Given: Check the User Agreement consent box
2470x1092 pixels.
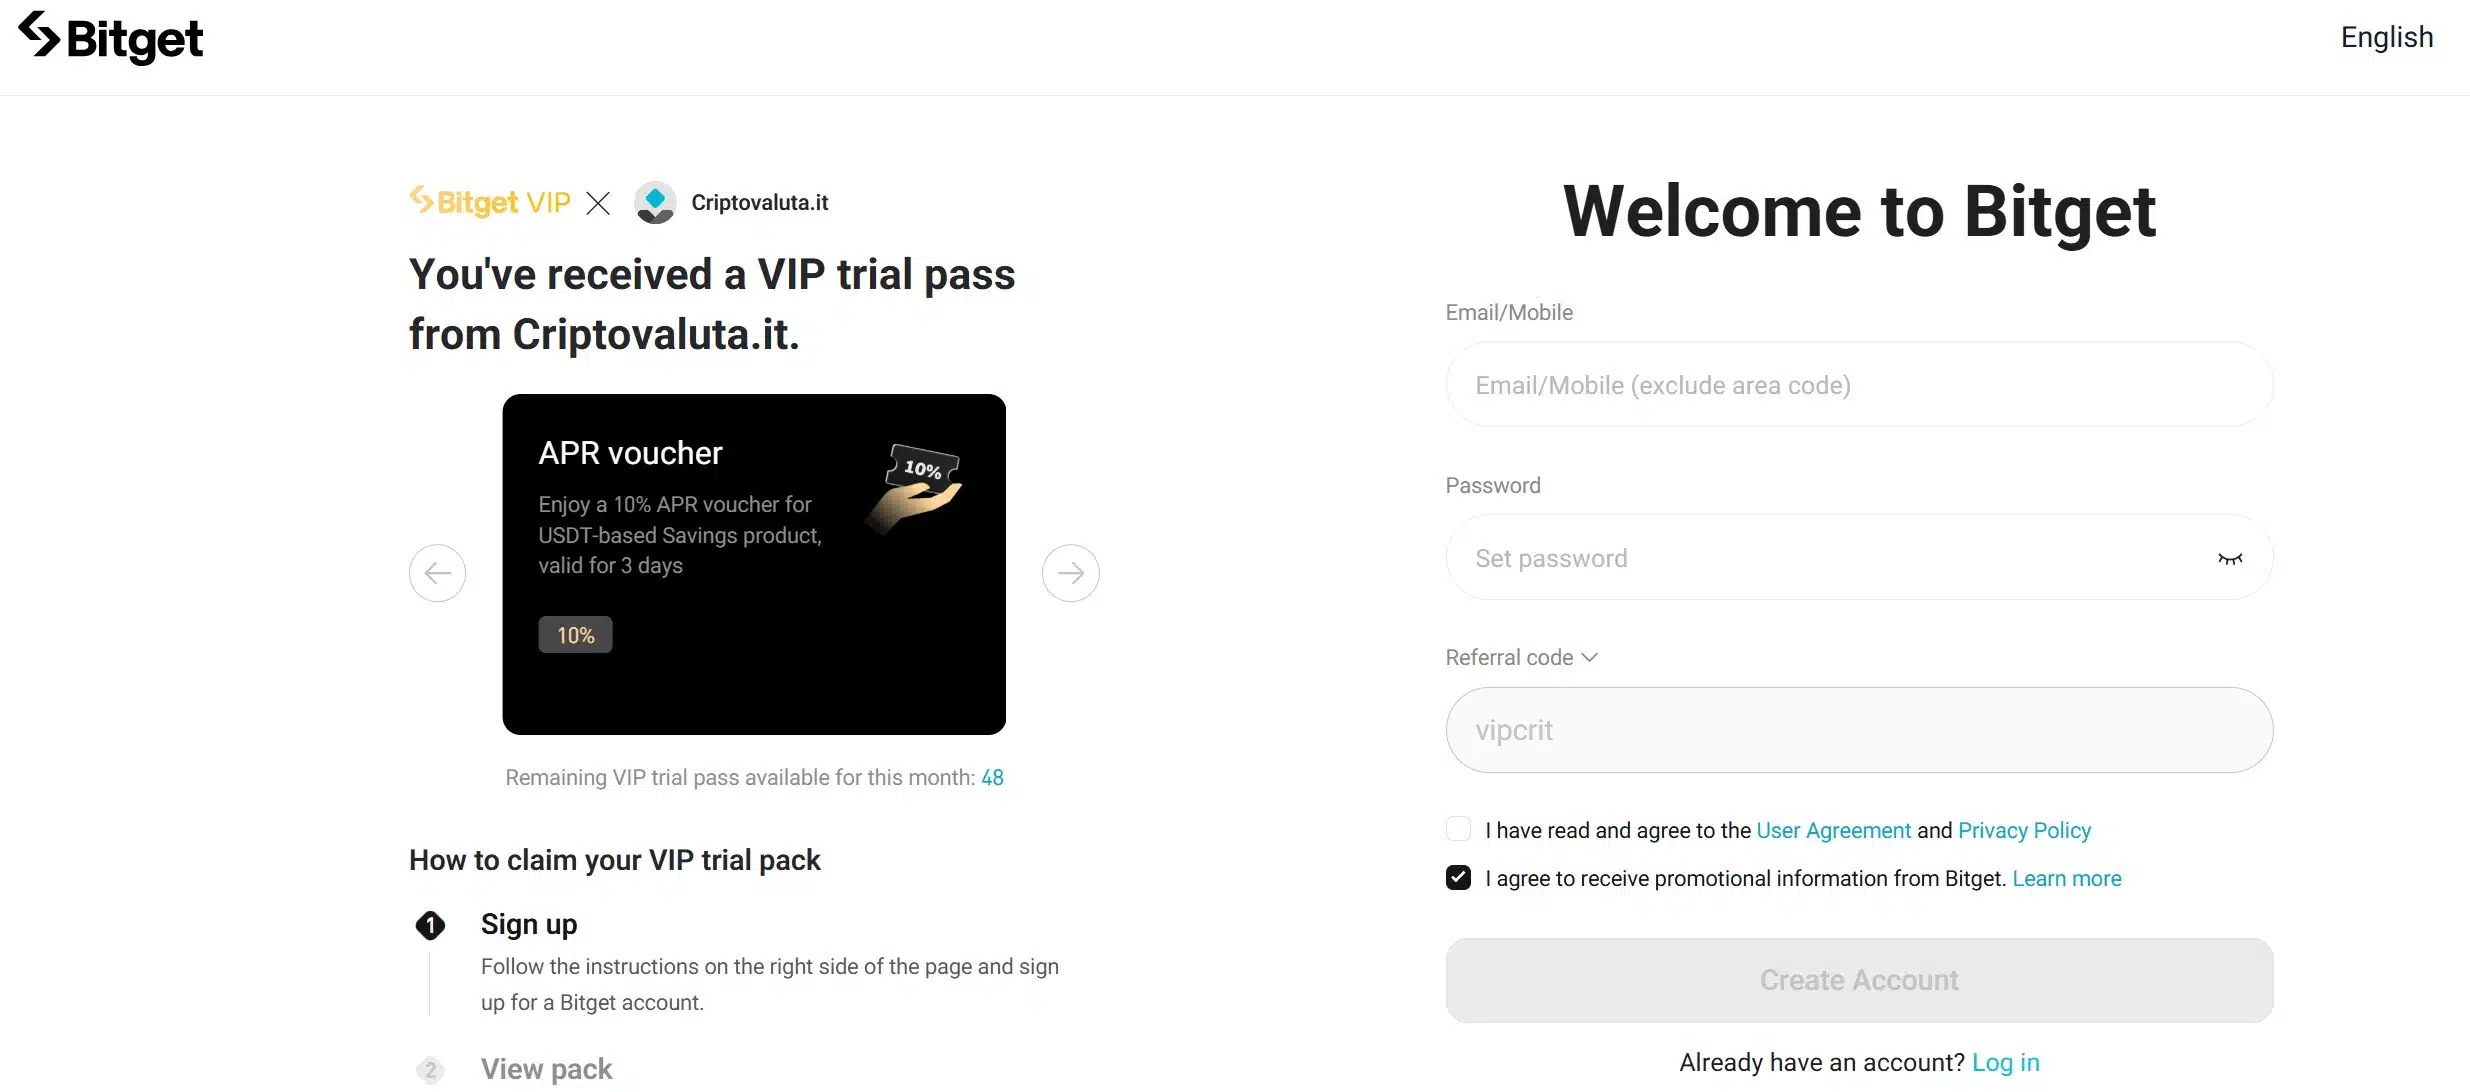Looking at the screenshot, I should click(1458, 830).
